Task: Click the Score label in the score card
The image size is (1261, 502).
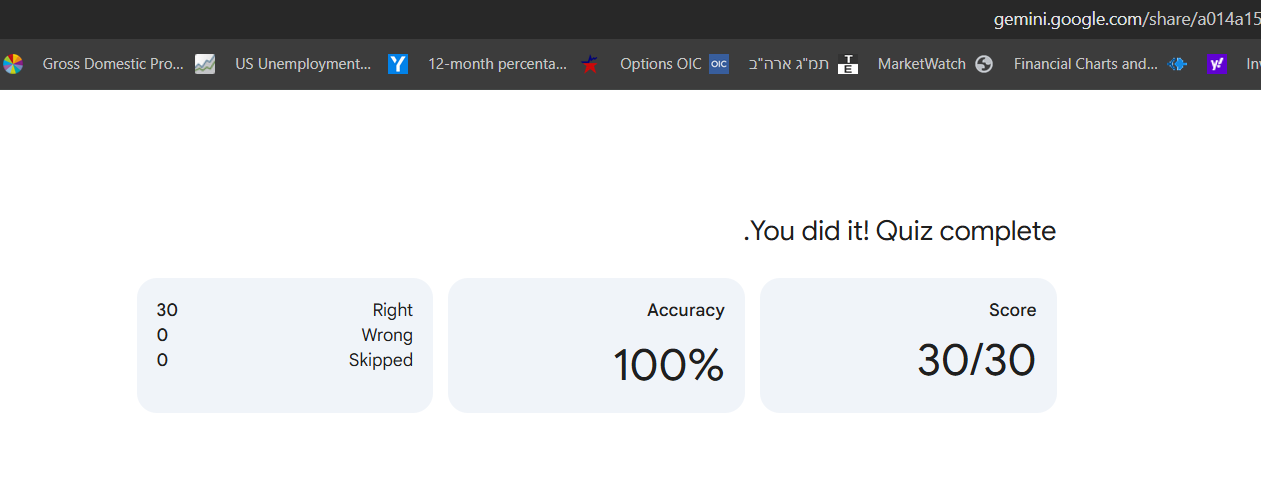Action: coord(1012,310)
